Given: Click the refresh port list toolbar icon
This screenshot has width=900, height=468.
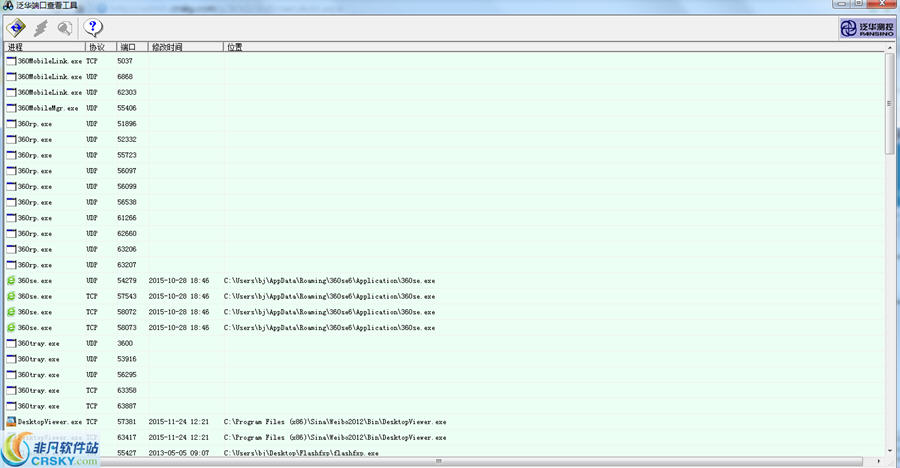Looking at the screenshot, I should [x=16, y=28].
